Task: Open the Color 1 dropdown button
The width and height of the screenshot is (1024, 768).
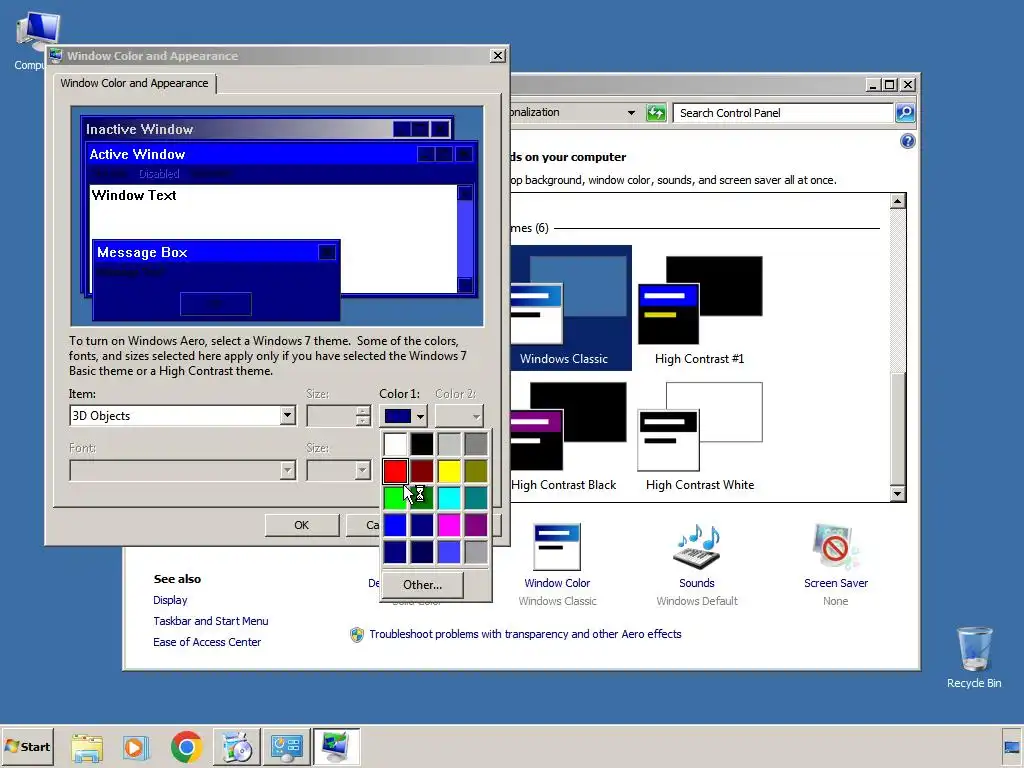Action: pos(404,416)
